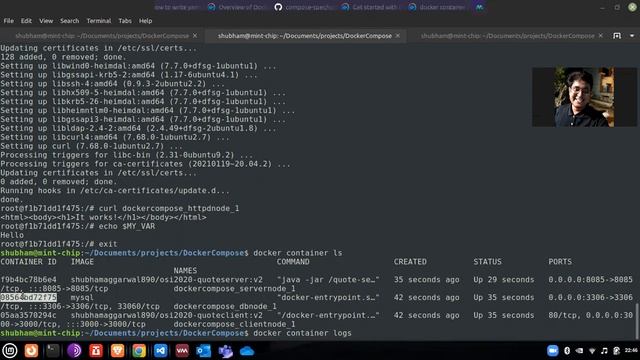Viewport: 640px width, 360px height.
Task: Click the CREATED column header
Action: (x=410, y=262)
